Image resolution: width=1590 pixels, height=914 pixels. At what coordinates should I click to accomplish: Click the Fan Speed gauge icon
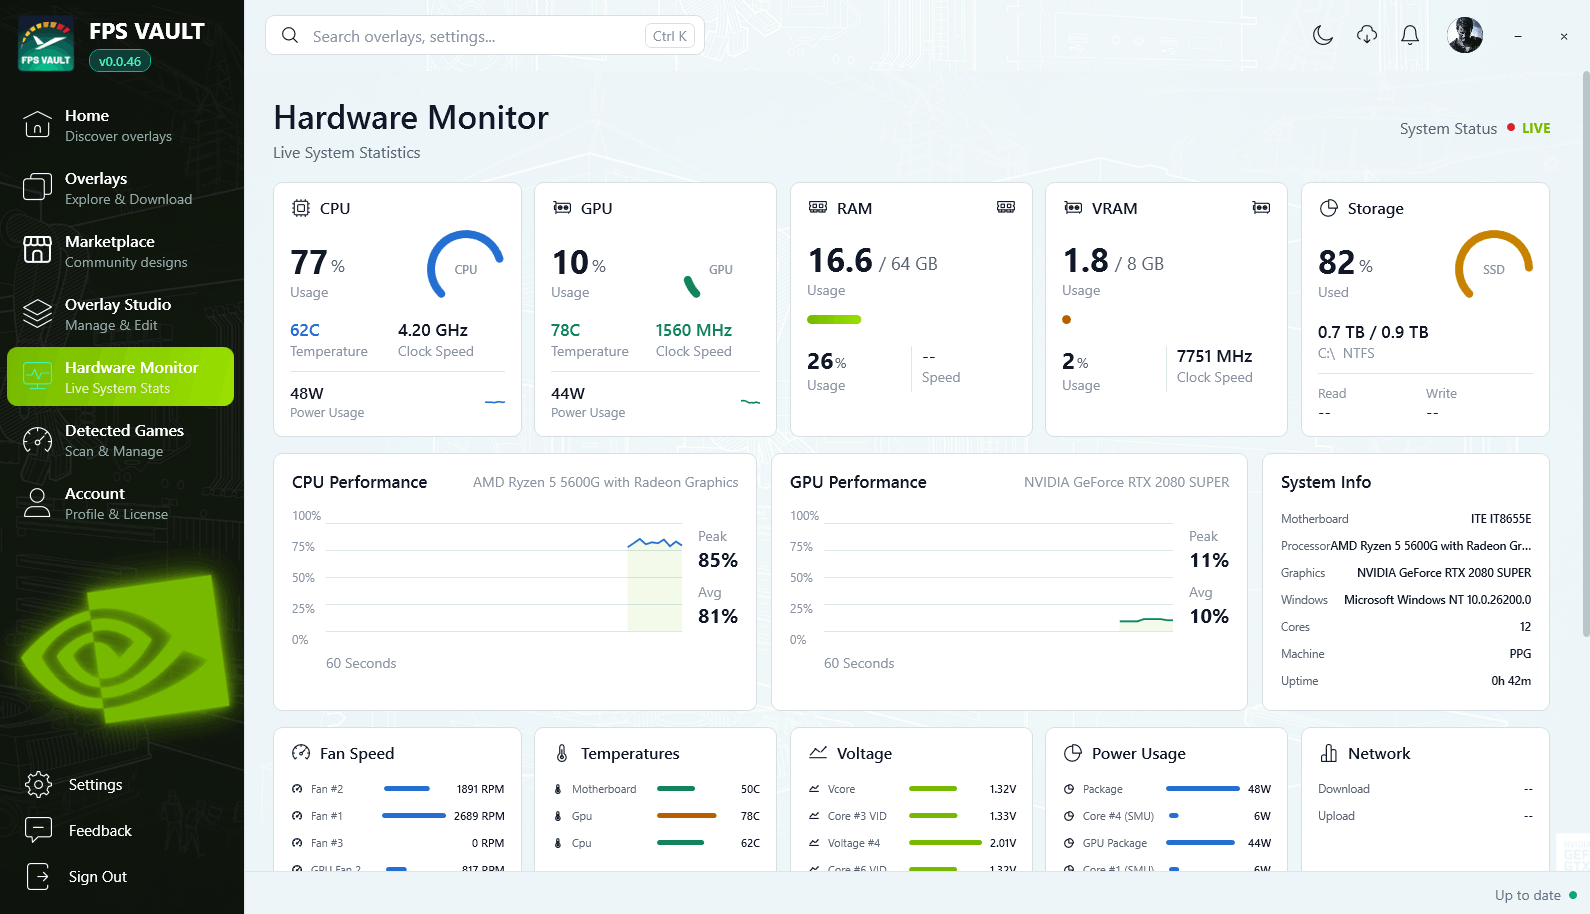click(301, 753)
